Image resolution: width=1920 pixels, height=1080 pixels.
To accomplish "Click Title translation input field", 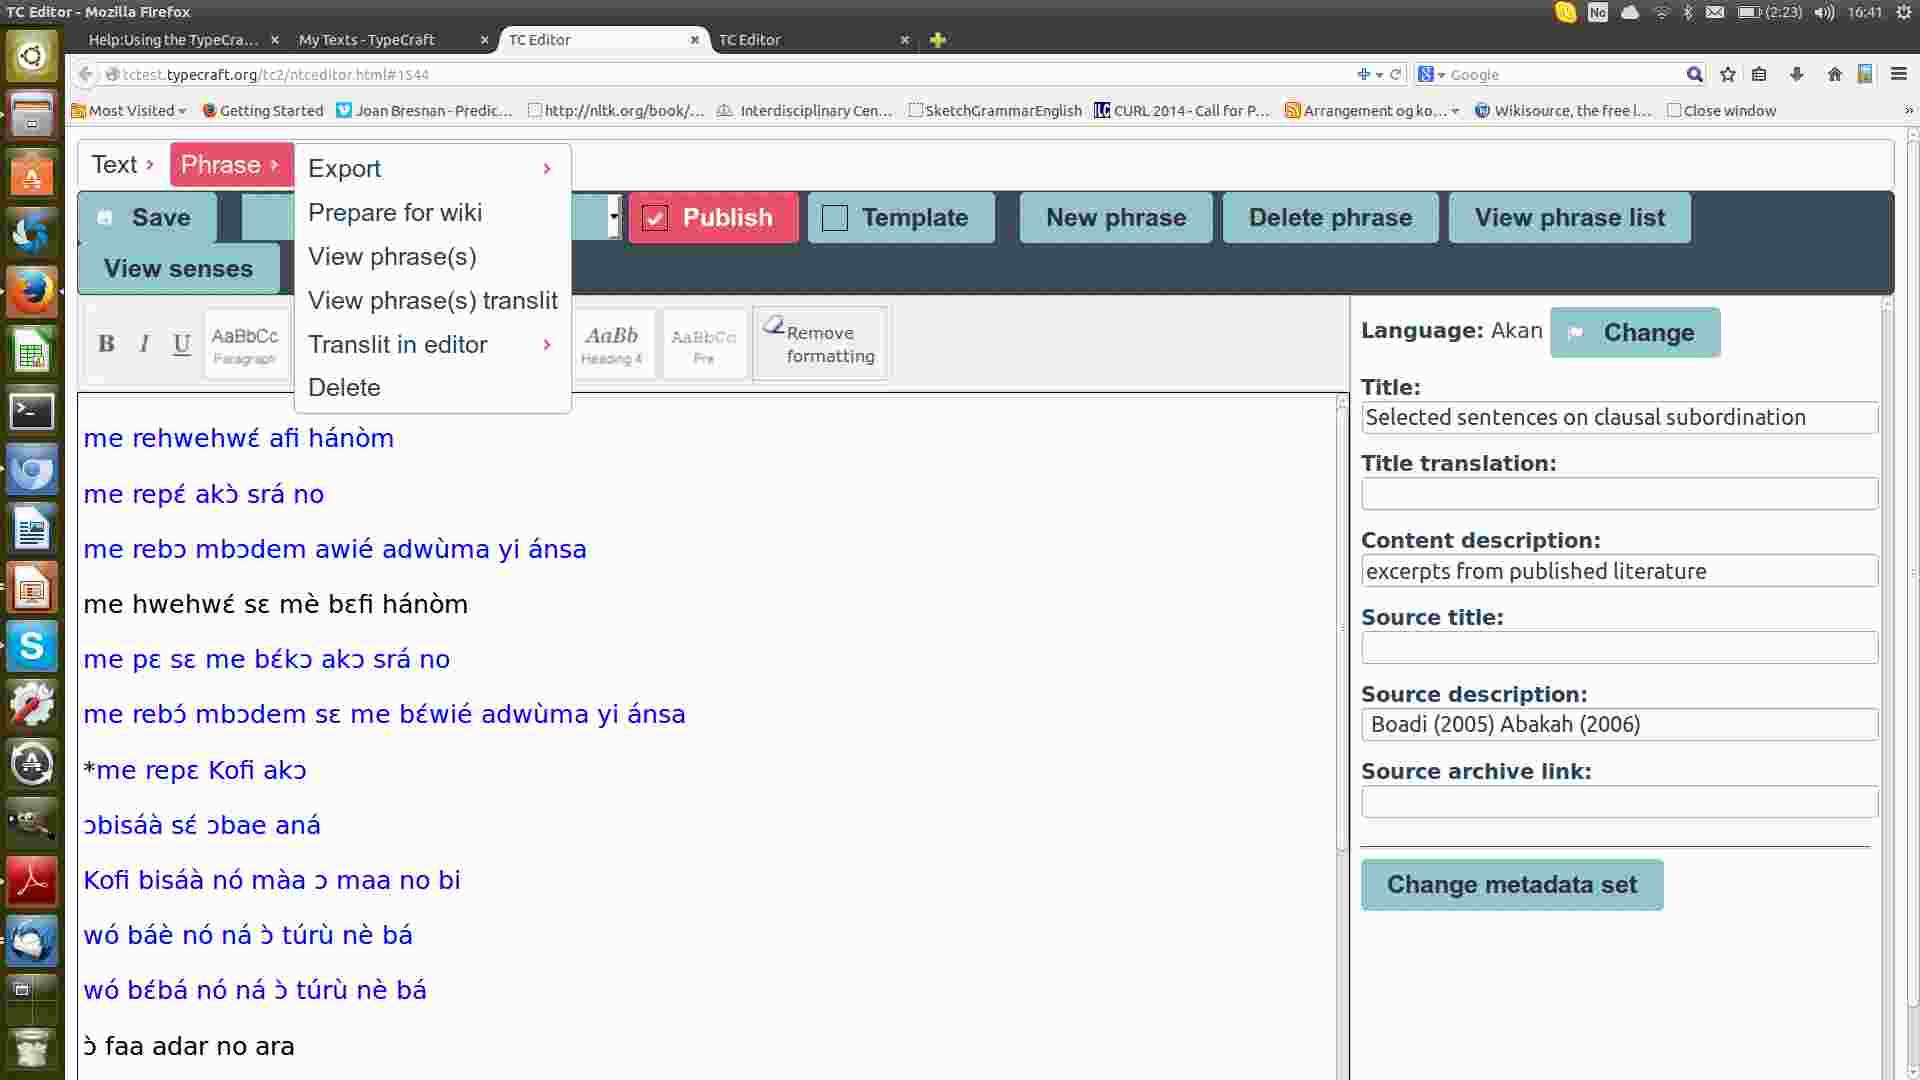I will [1619, 494].
